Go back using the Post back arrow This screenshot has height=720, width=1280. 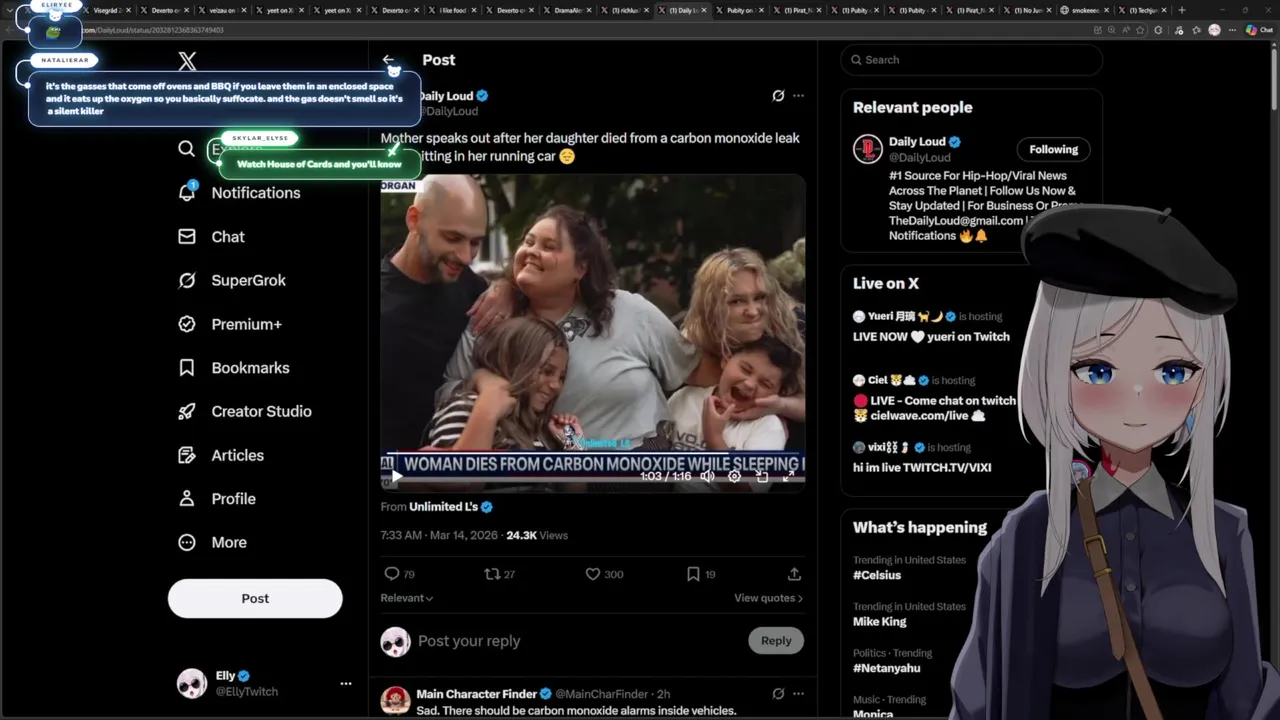(x=389, y=60)
